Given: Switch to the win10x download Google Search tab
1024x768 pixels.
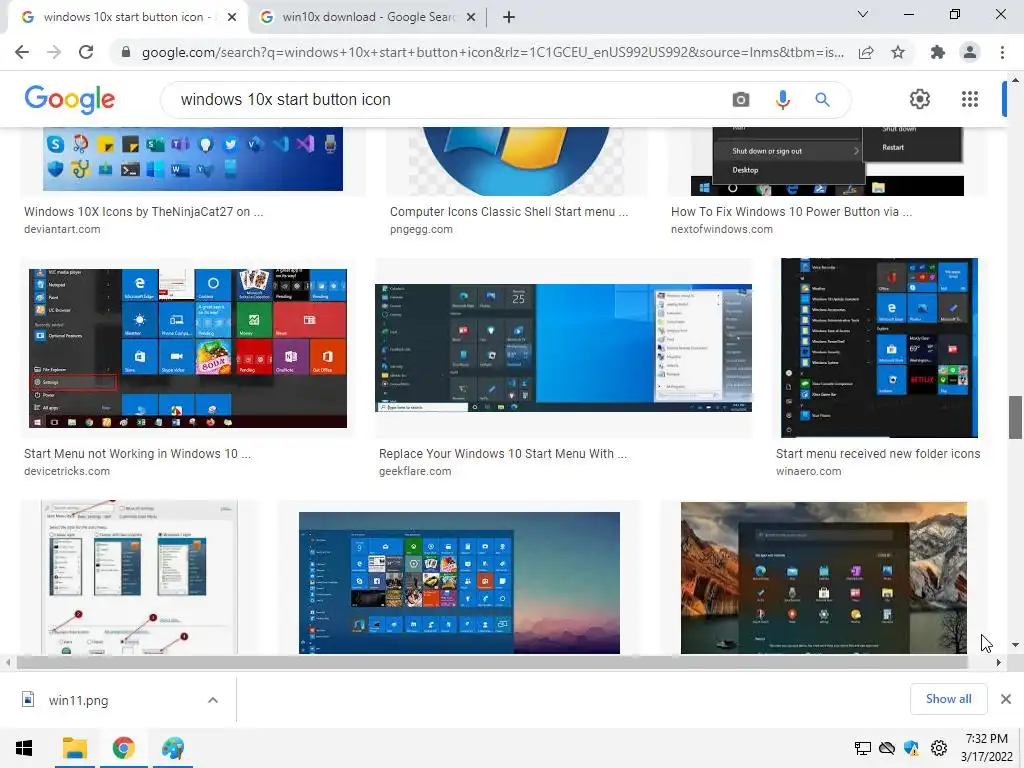Looking at the screenshot, I should 368,18.
